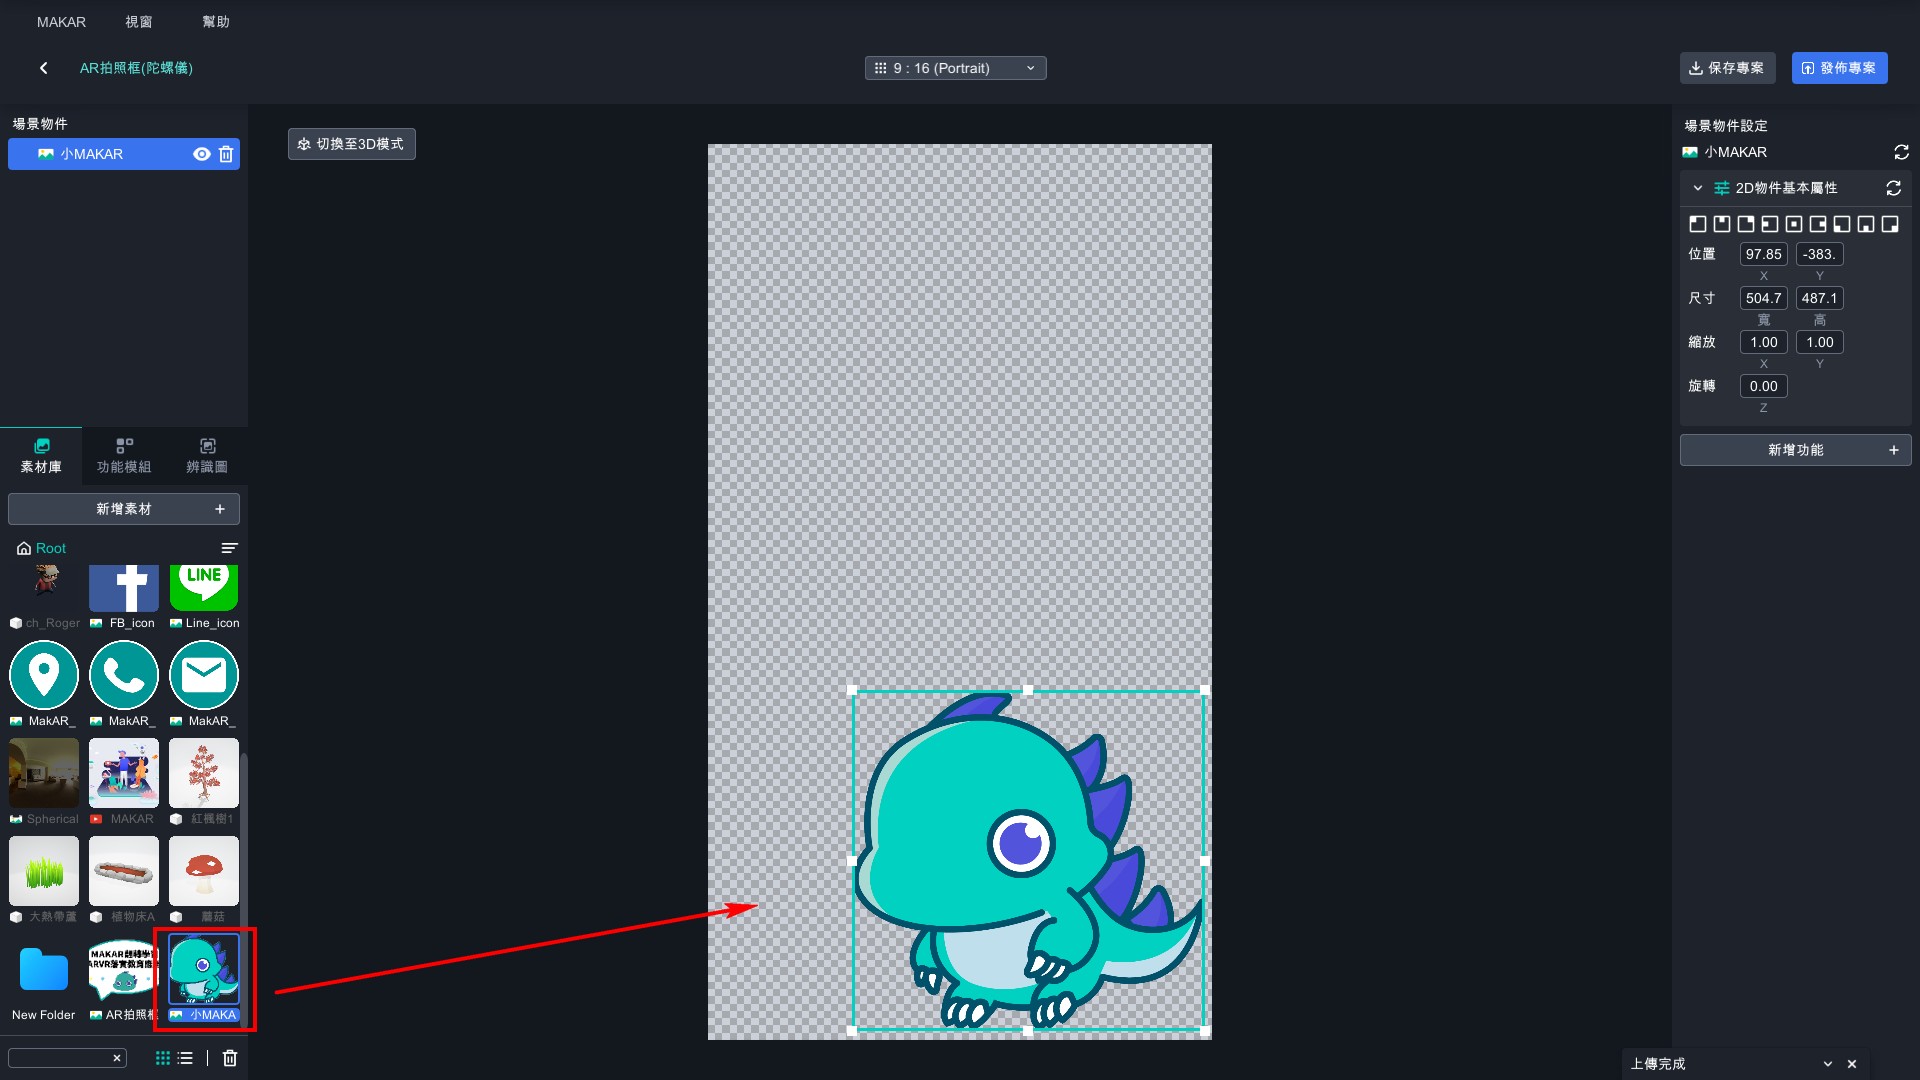This screenshot has width=1920, height=1080.
Task: Anchor object to middle-right alignment
Action: tap(1817, 224)
